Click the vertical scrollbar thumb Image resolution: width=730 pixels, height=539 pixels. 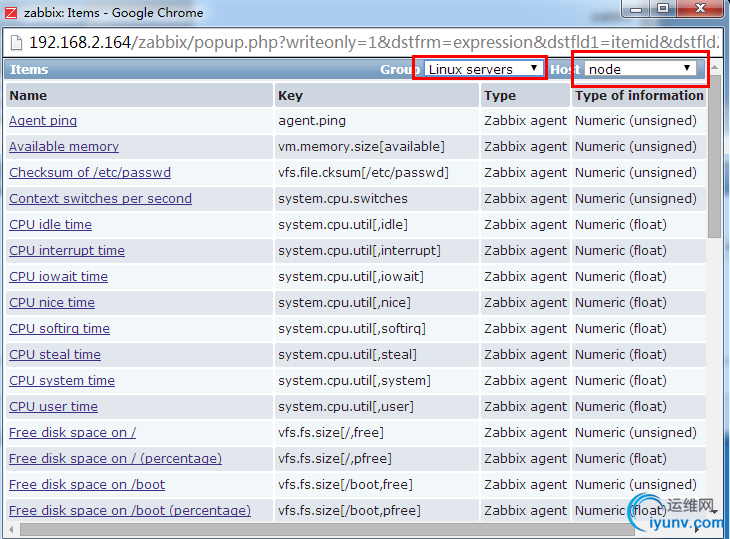point(714,156)
